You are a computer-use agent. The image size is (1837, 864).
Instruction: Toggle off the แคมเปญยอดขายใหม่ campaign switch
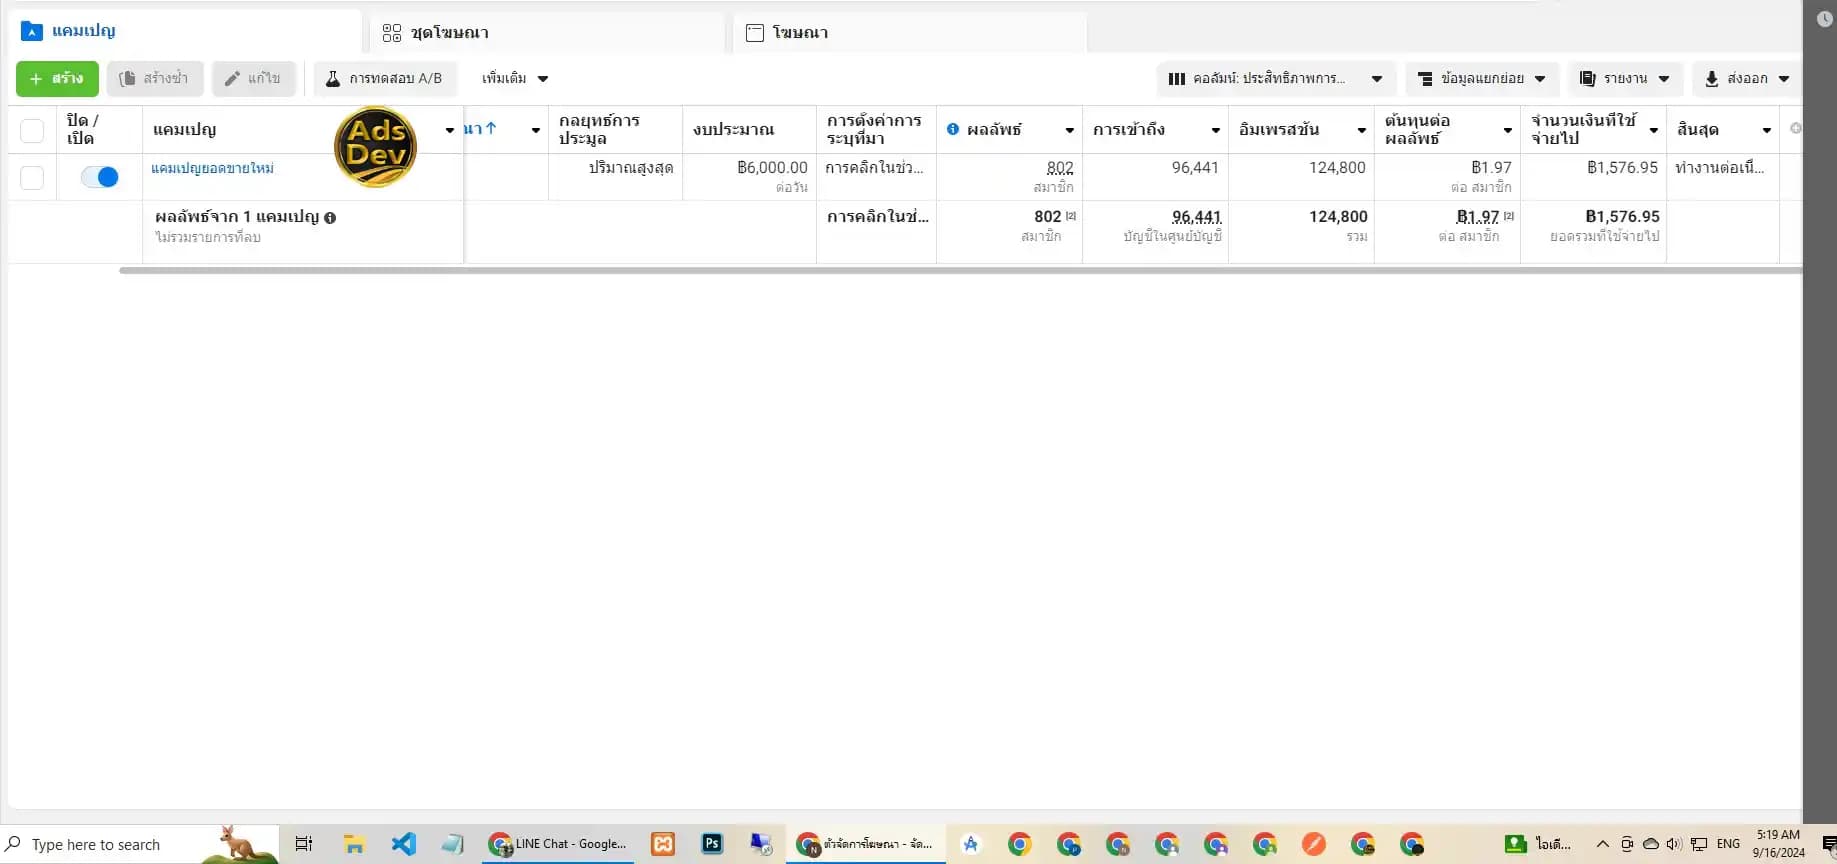click(100, 177)
